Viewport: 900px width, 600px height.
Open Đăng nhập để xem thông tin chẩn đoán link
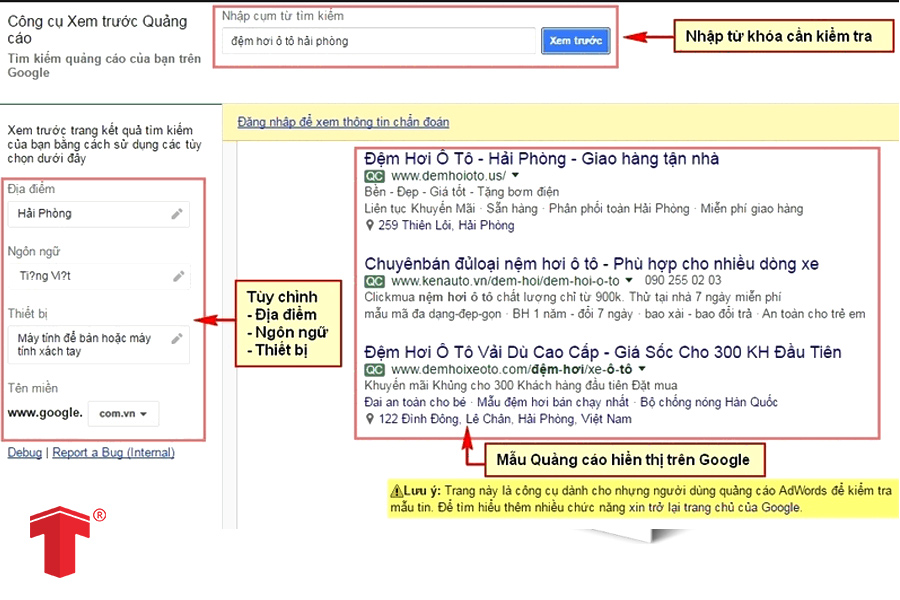click(x=343, y=122)
